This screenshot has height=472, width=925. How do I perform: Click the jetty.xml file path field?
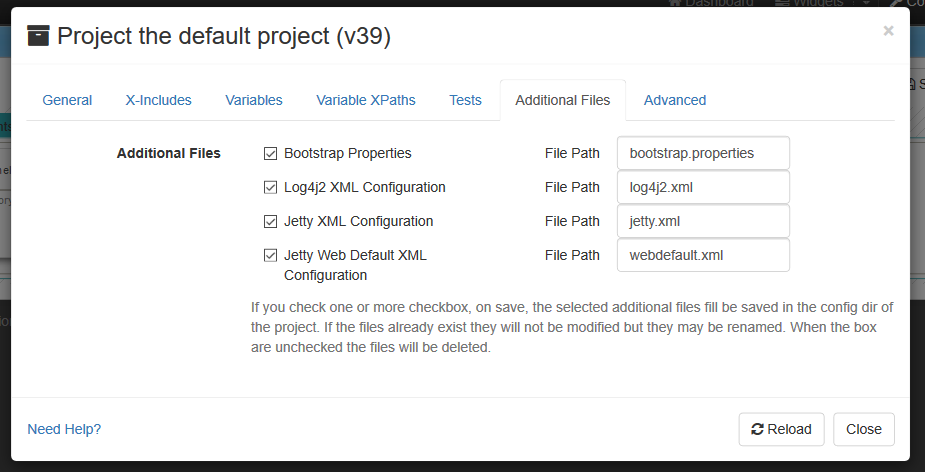[703, 221]
